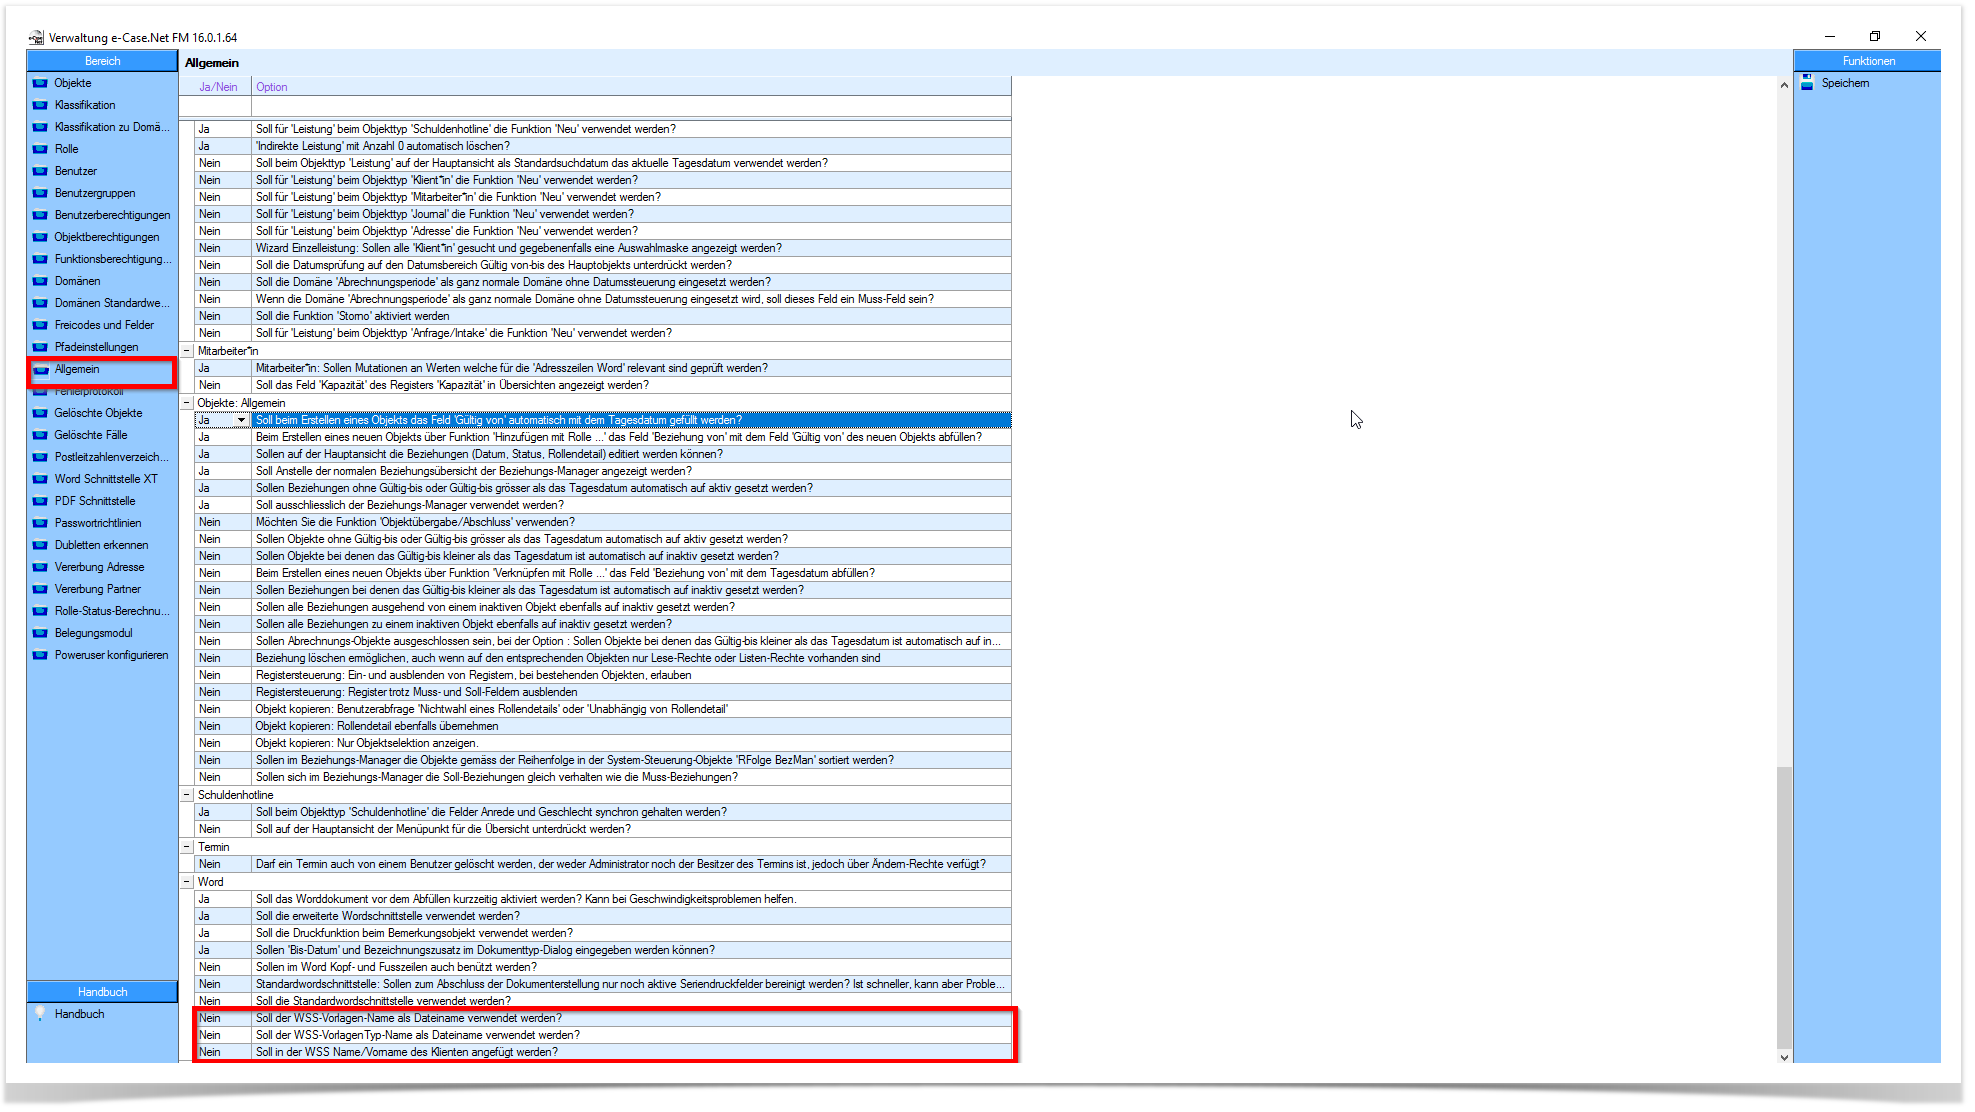This screenshot has width=1975, height=1112.
Task: Click the Objekte sidebar icon
Action: click(x=40, y=83)
